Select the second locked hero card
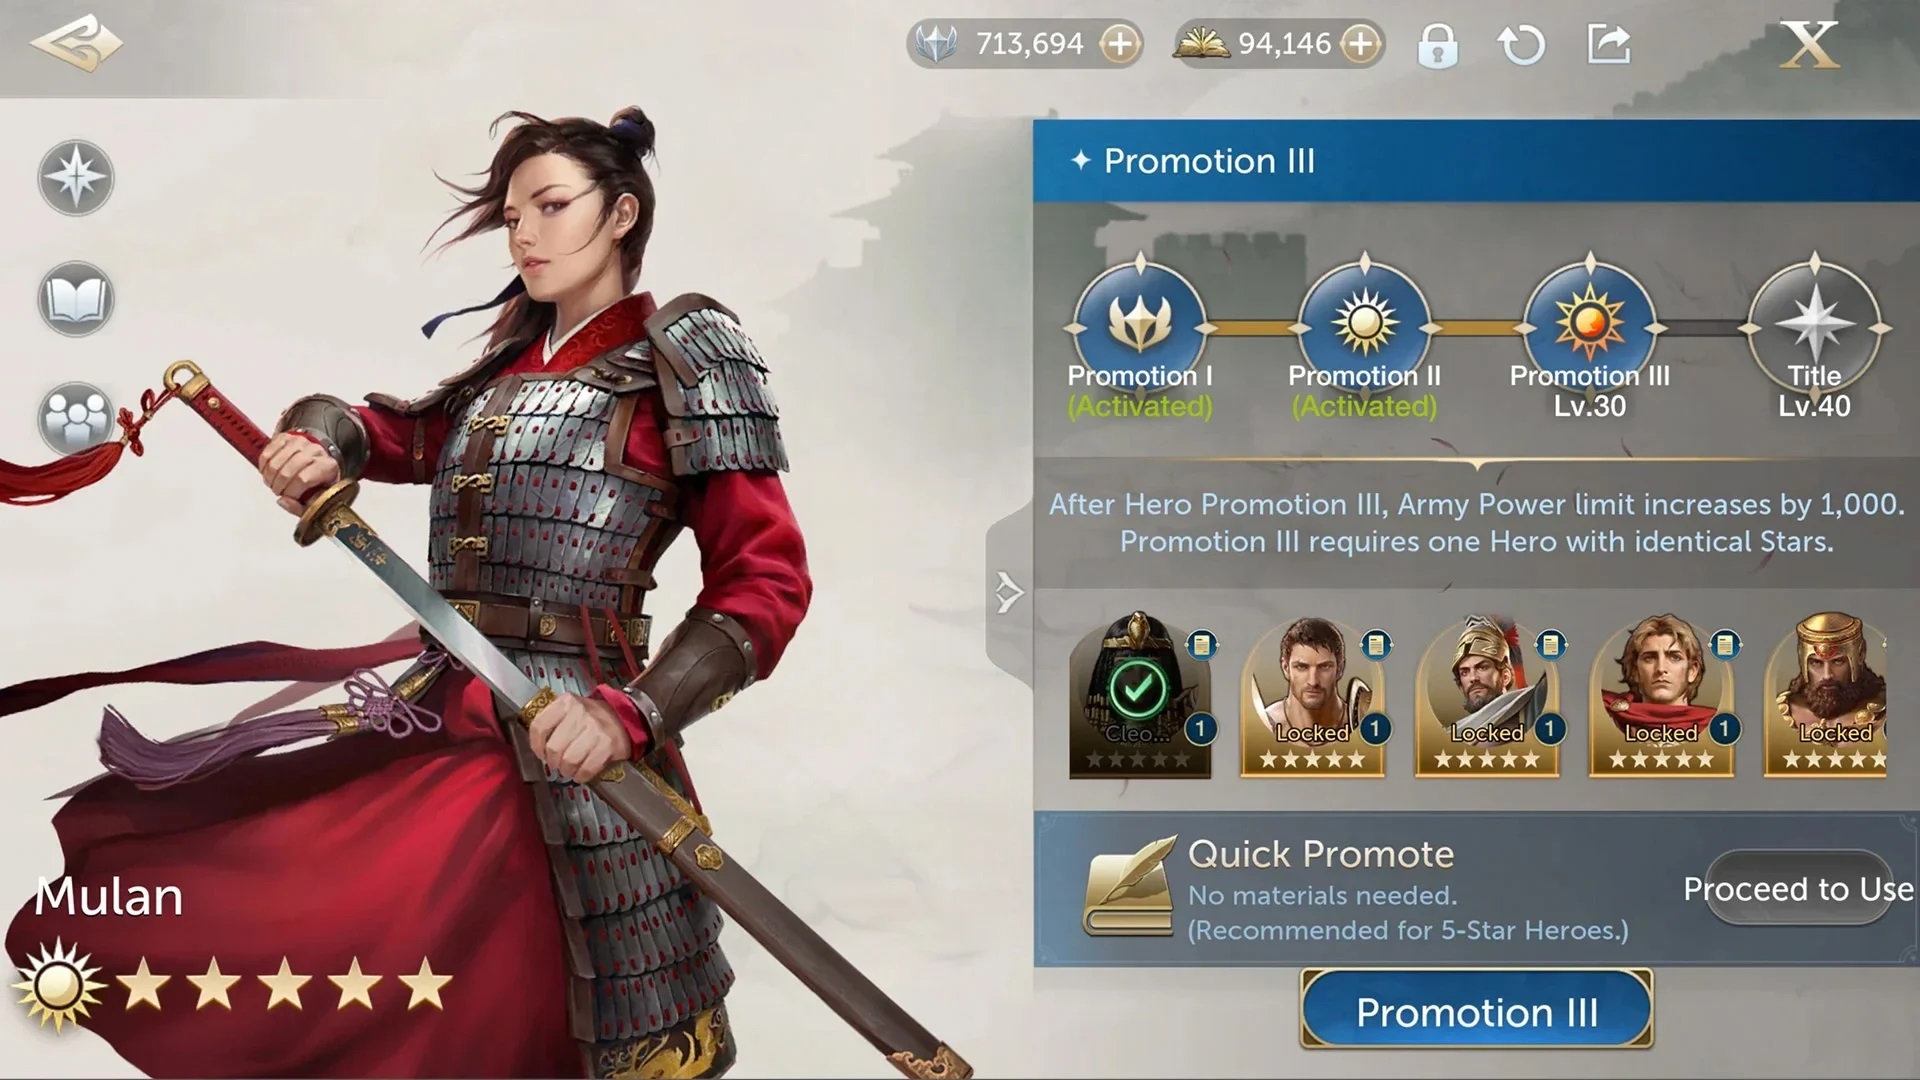Viewport: 1920px width, 1080px height. click(x=1487, y=695)
